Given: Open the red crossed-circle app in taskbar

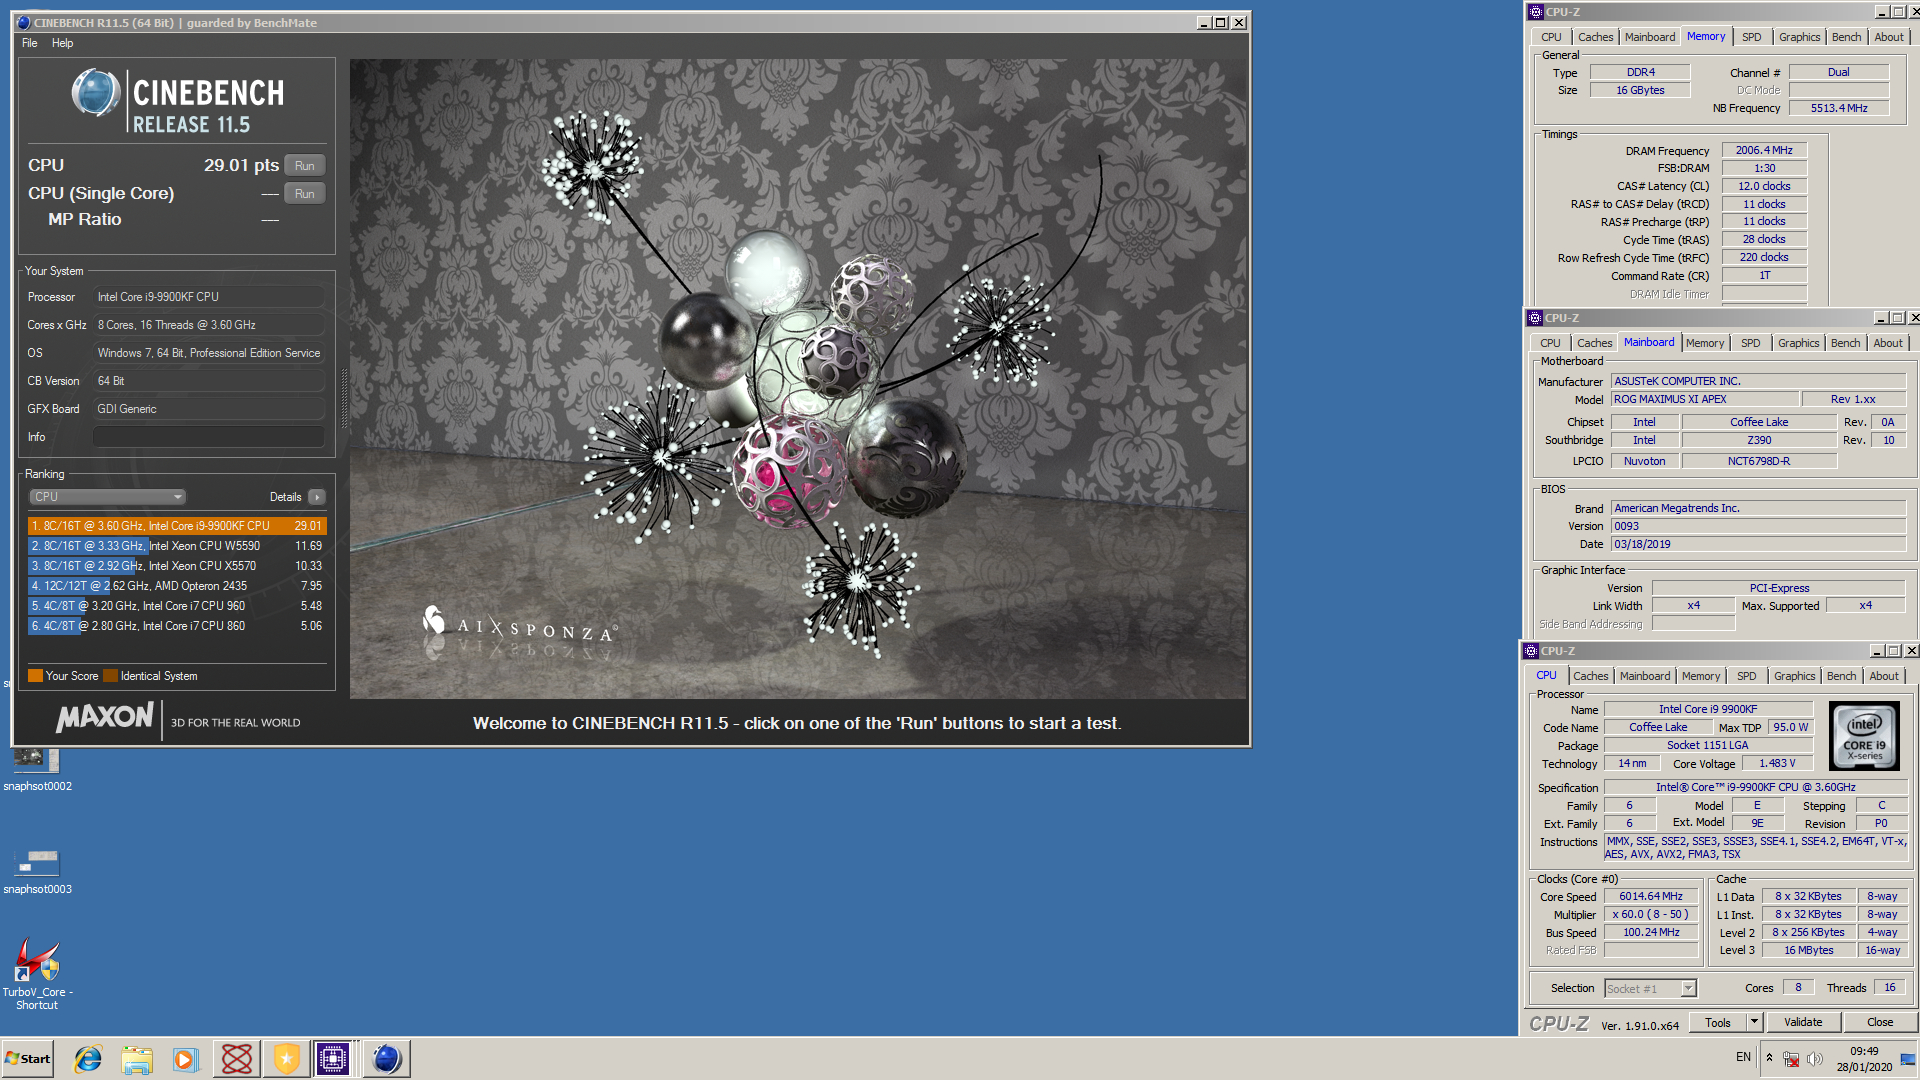Looking at the screenshot, I should click(237, 1059).
